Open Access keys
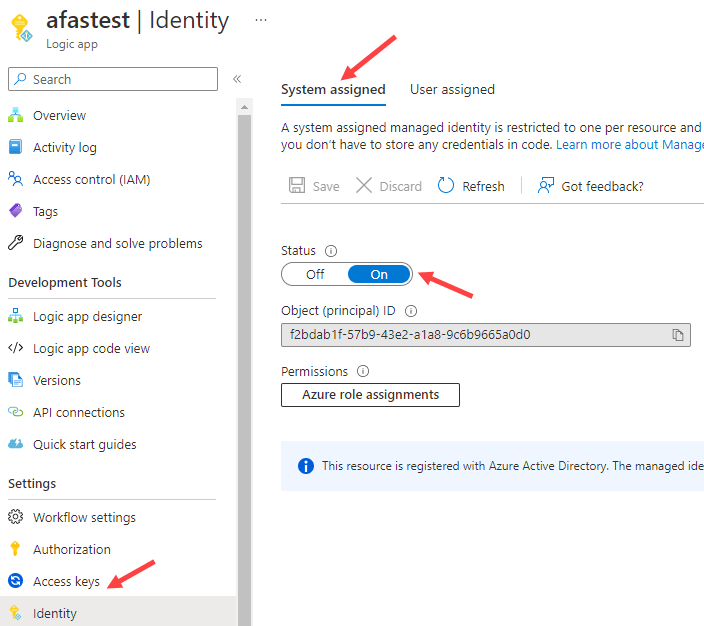This screenshot has width=704, height=626. pyautogui.click(x=66, y=581)
